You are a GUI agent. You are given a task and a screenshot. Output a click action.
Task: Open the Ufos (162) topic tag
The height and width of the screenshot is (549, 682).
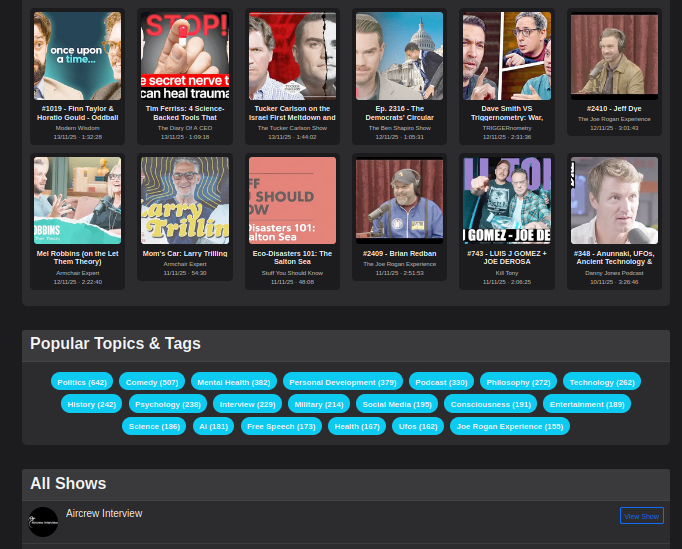pos(418,426)
